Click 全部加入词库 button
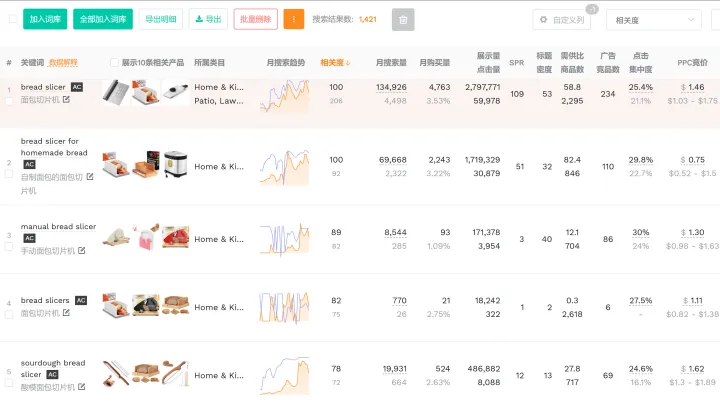 pyautogui.click(x=103, y=19)
